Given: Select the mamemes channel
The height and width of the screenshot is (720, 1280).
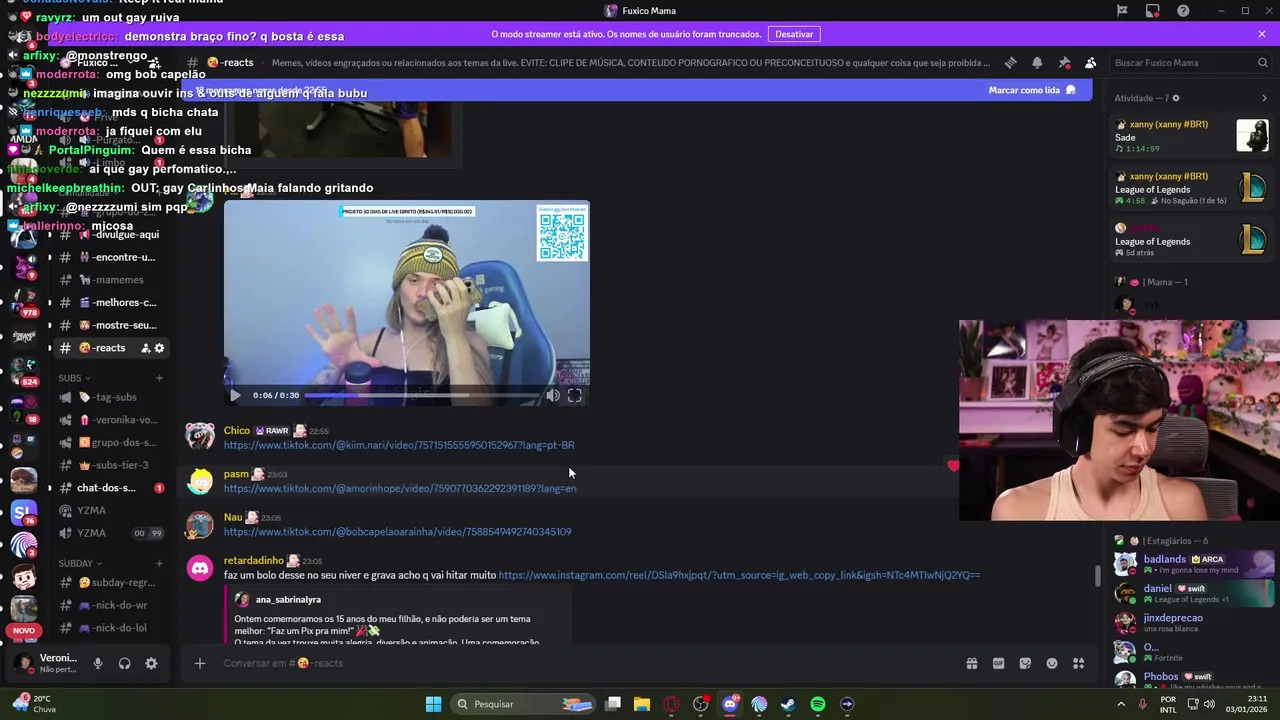Looking at the screenshot, I should pos(110,280).
